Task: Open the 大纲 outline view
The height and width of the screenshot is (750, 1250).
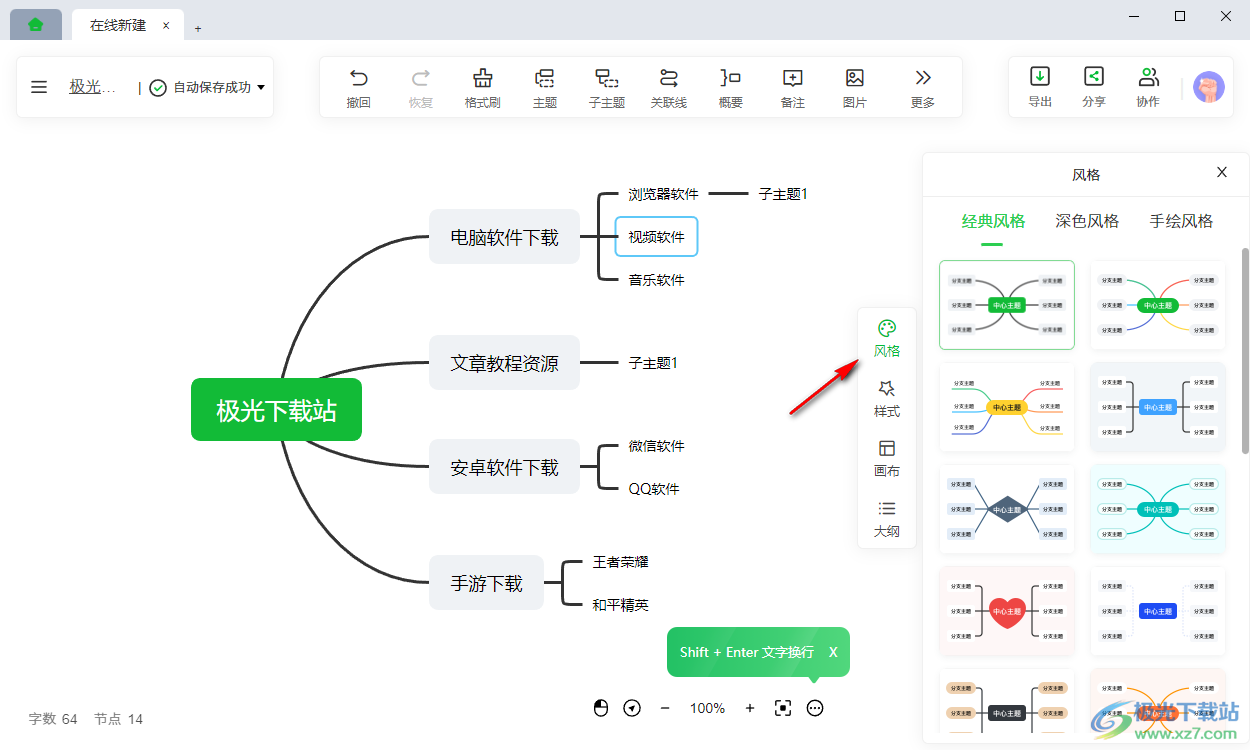Action: [887, 518]
